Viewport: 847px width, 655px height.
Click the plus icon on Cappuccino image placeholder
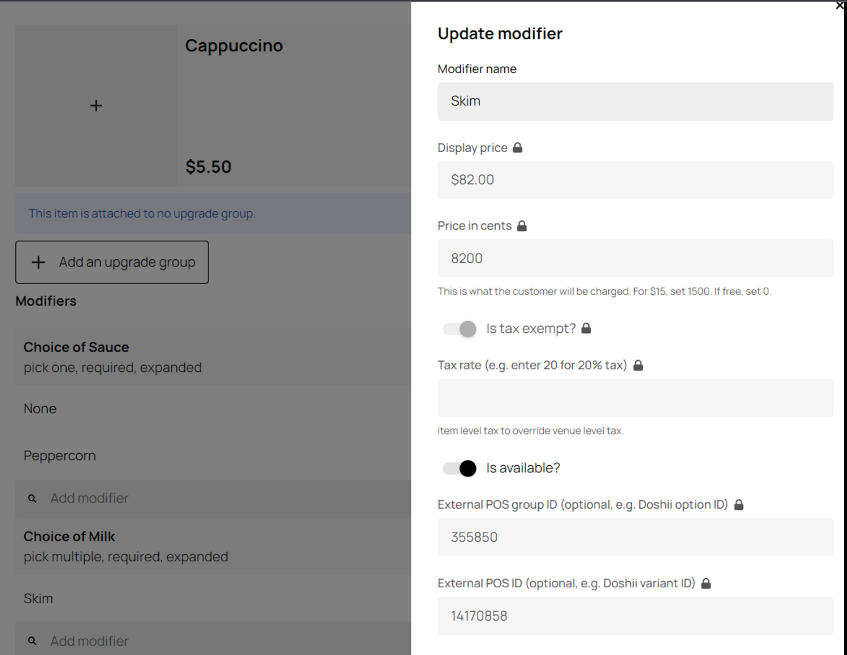(x=95, y=104)
